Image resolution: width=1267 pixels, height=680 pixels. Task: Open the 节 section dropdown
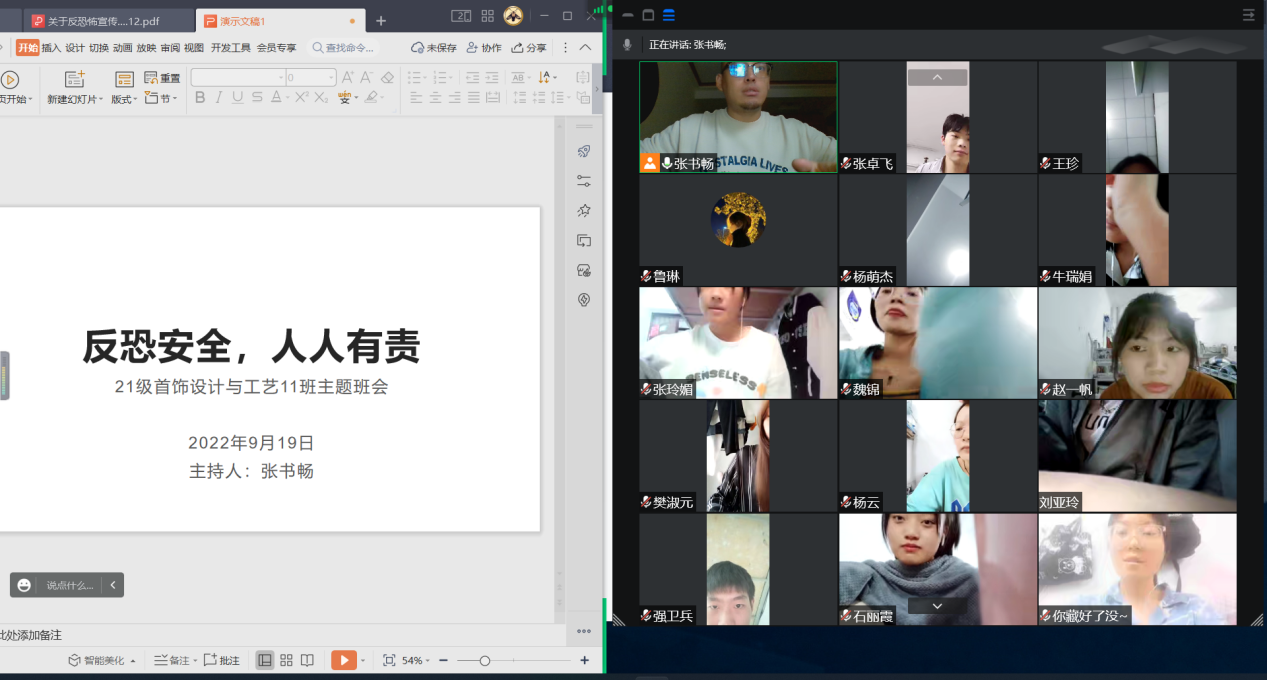click(162, 98)
